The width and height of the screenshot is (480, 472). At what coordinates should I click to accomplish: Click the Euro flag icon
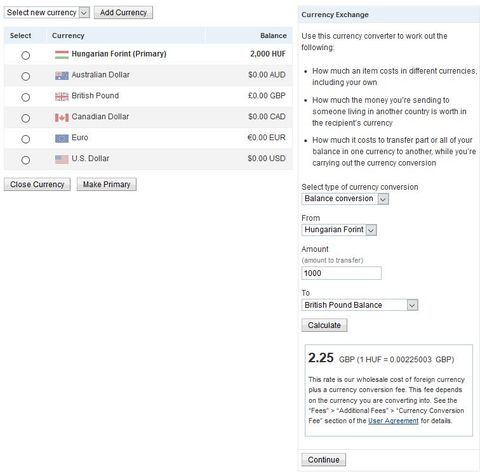point(62,138)
